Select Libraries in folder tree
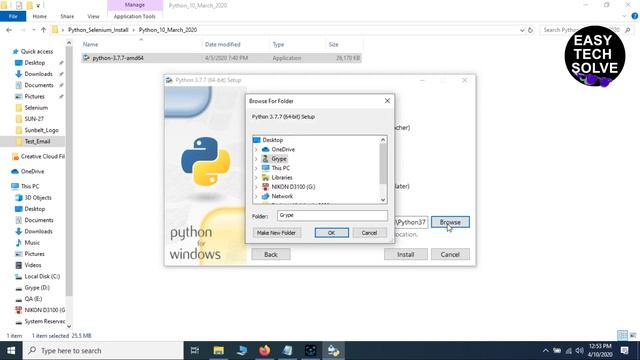The height and width of the screenshot is (360, 640). point(282,178)
